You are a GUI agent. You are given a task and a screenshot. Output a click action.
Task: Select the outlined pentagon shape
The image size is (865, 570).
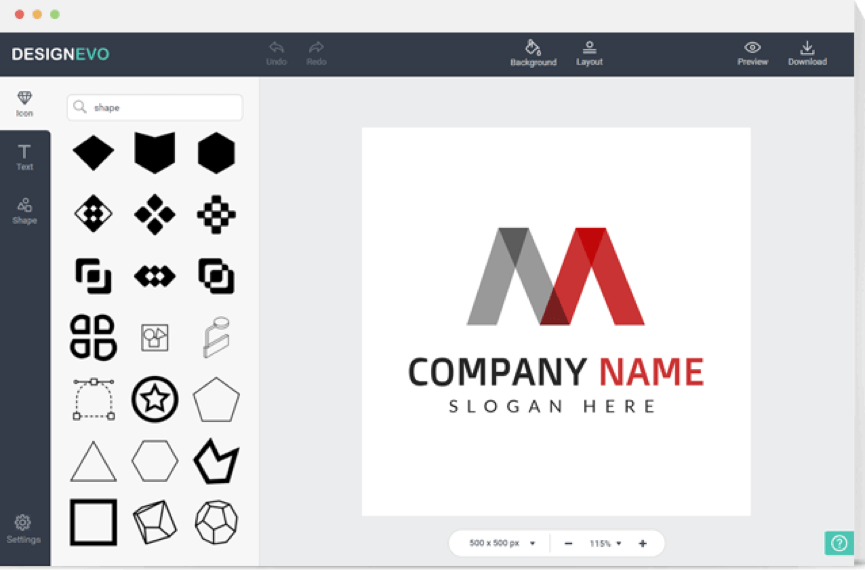[216, 399]
